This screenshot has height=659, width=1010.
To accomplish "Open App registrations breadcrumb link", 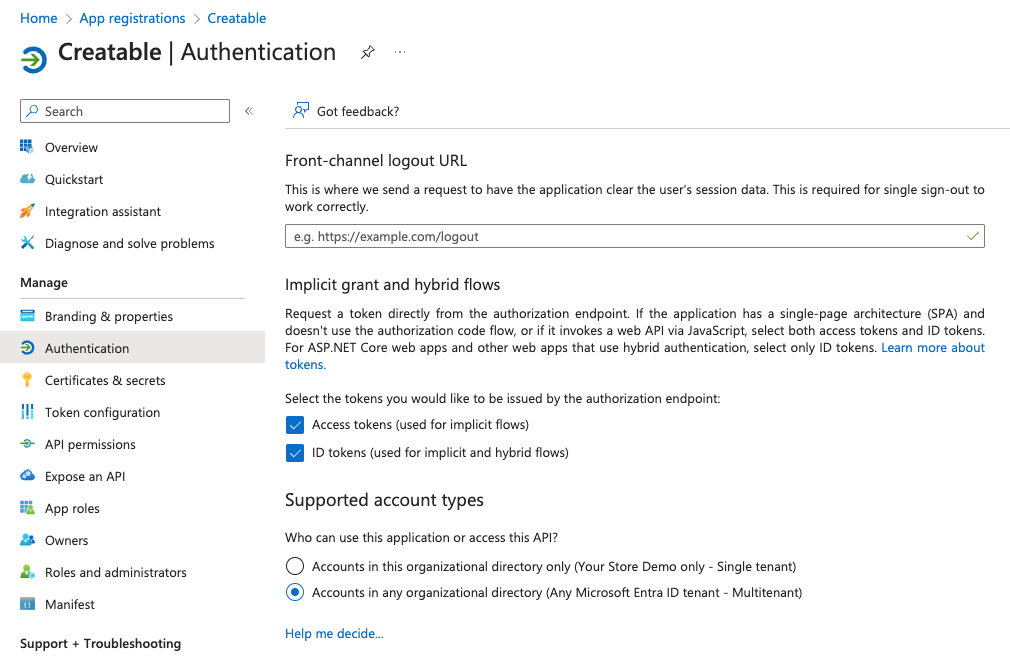I will pyautogui.click(x=132, y=18).
